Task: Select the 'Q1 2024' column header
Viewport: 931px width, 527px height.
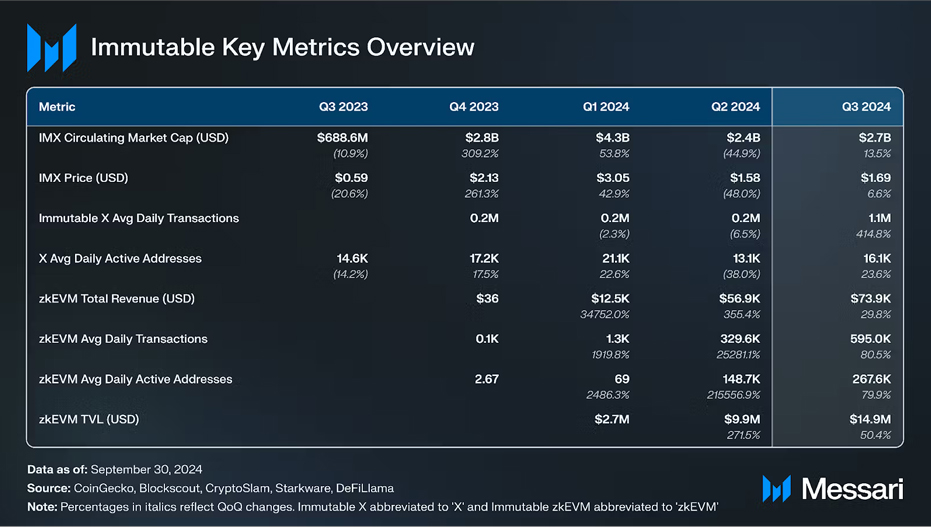Action: tap(606, 107)
